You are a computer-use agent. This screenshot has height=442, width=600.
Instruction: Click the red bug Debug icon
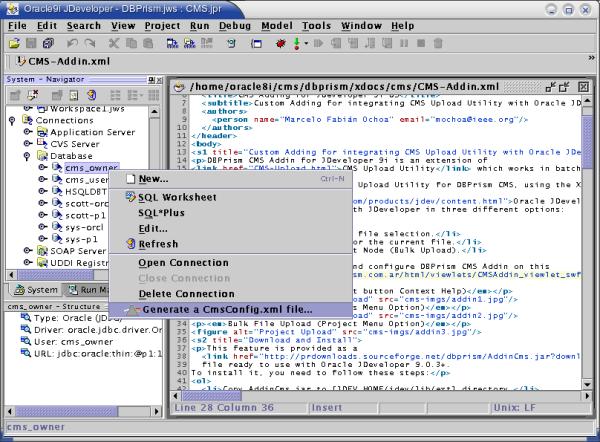280,43
